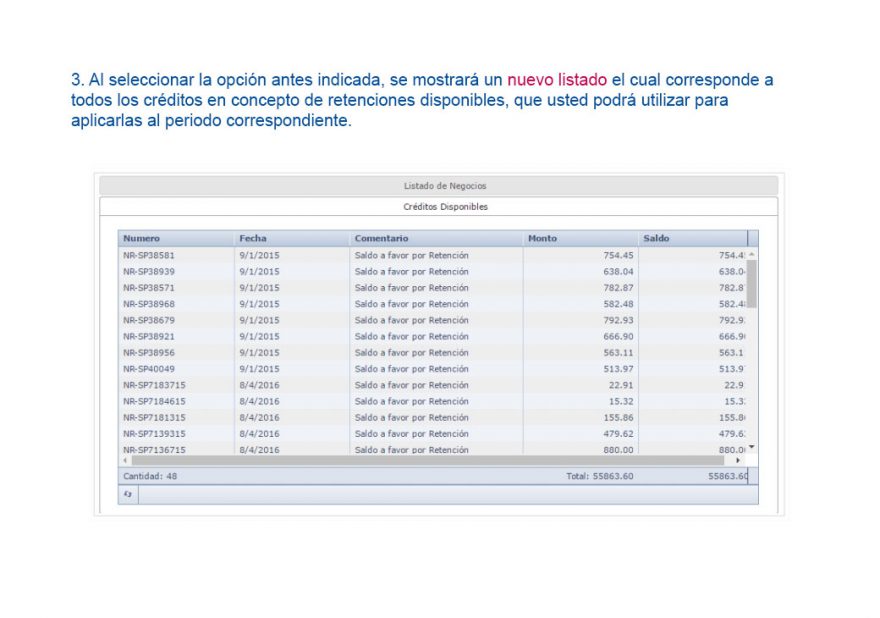The height and width of the screenshot is (618, 880).
Task: Click the Fecha cell of row NR-SP7183715
Action: [292, 386]
